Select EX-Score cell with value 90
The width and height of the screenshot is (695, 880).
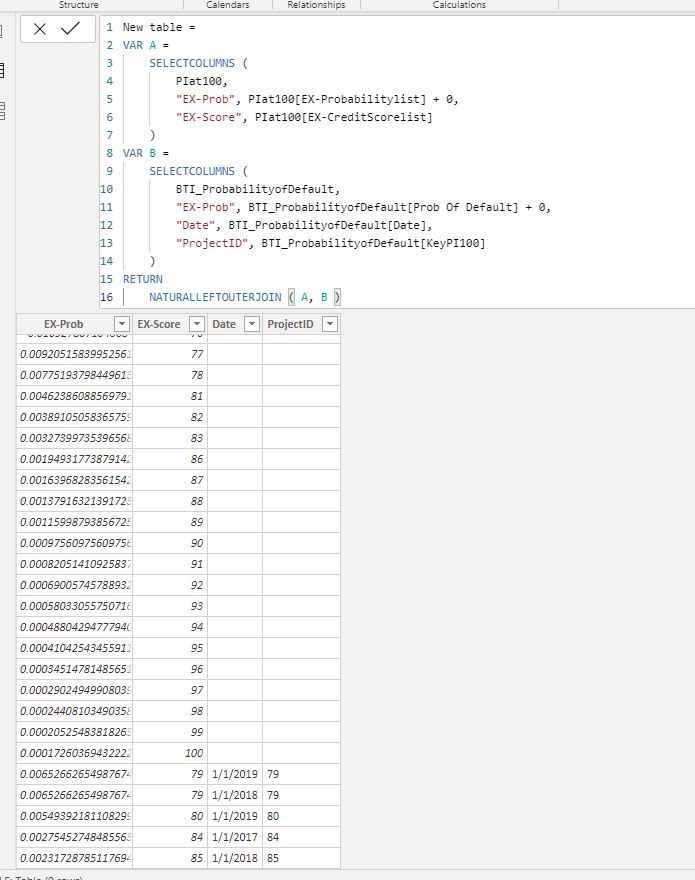tap(170, 543)
